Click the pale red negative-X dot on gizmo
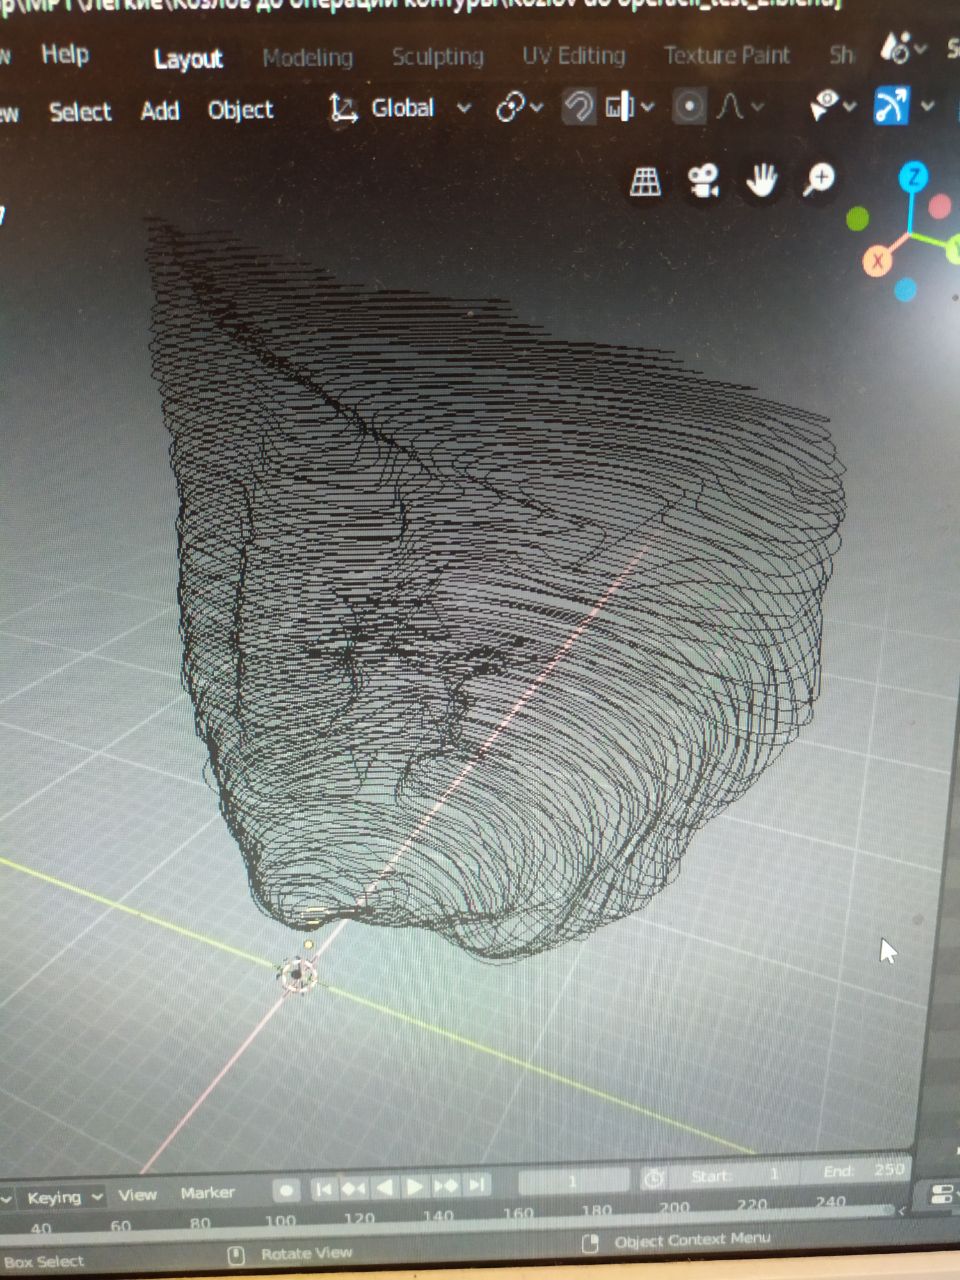960x1280 pixels. tap(940, 207)
